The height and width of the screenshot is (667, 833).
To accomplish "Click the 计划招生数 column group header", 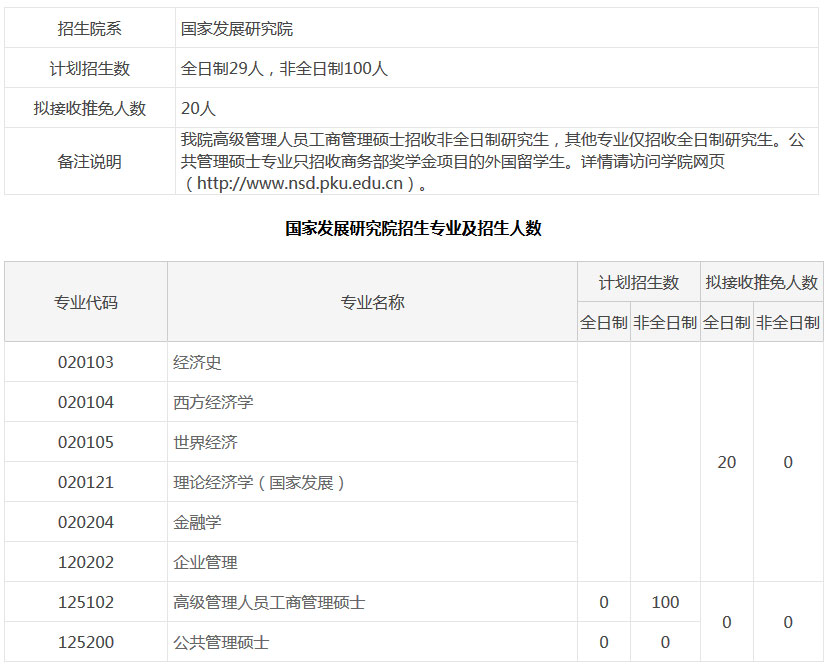I will point(638,283).
